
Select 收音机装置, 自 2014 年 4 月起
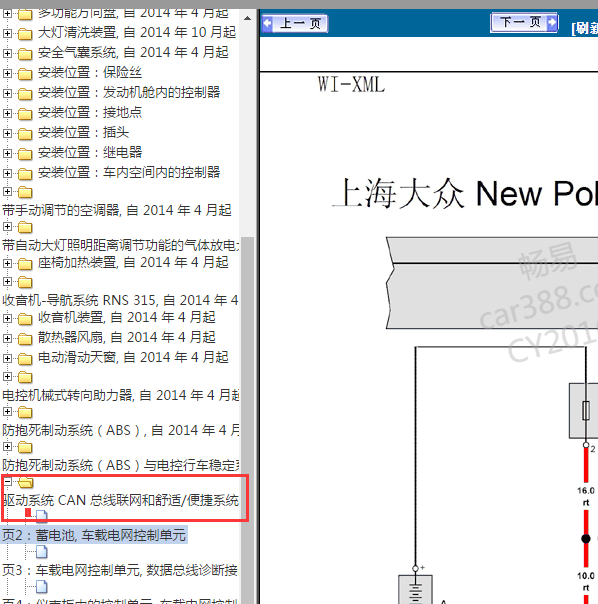tap(126, 317)
